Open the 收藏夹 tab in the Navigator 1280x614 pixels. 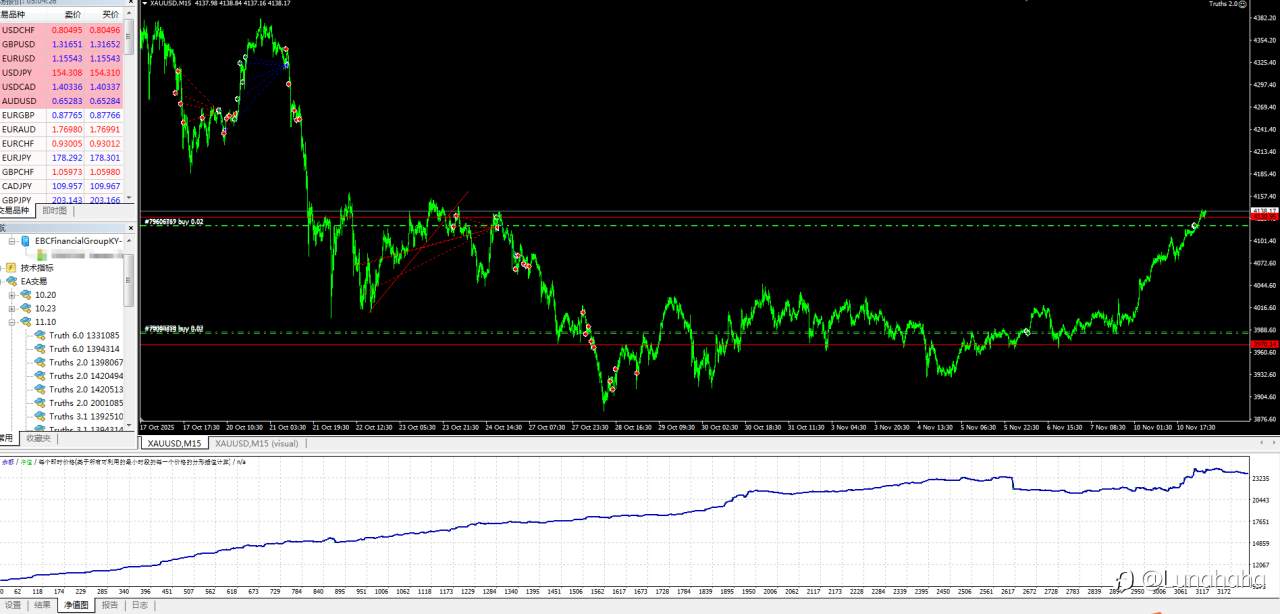[x=38, y=438]
